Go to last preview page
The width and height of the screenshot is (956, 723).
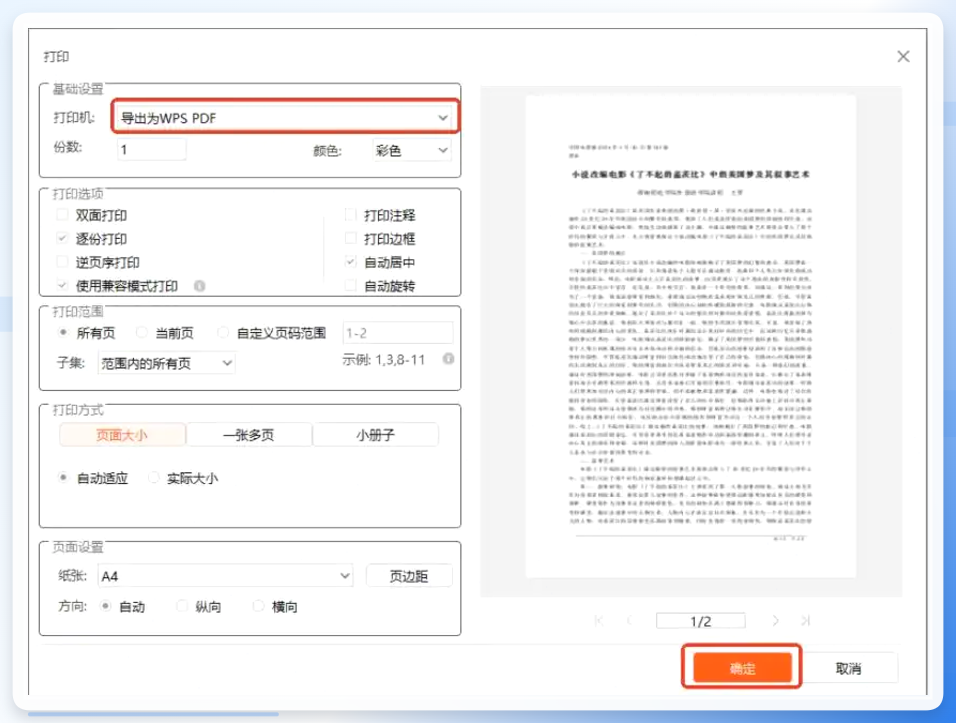805,621
